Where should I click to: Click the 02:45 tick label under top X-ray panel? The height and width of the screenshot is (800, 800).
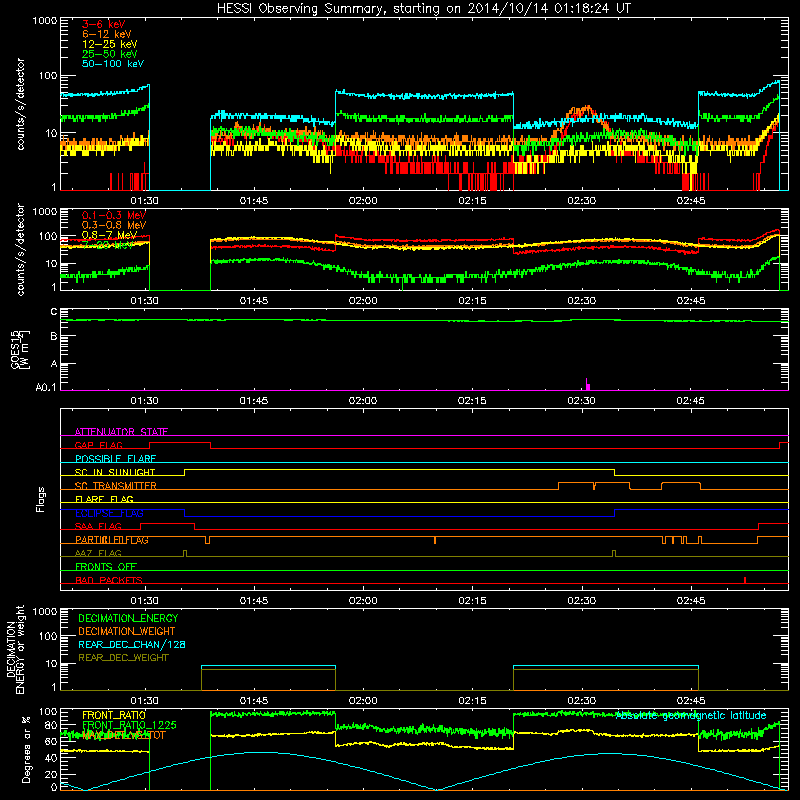tap(691, 201)
